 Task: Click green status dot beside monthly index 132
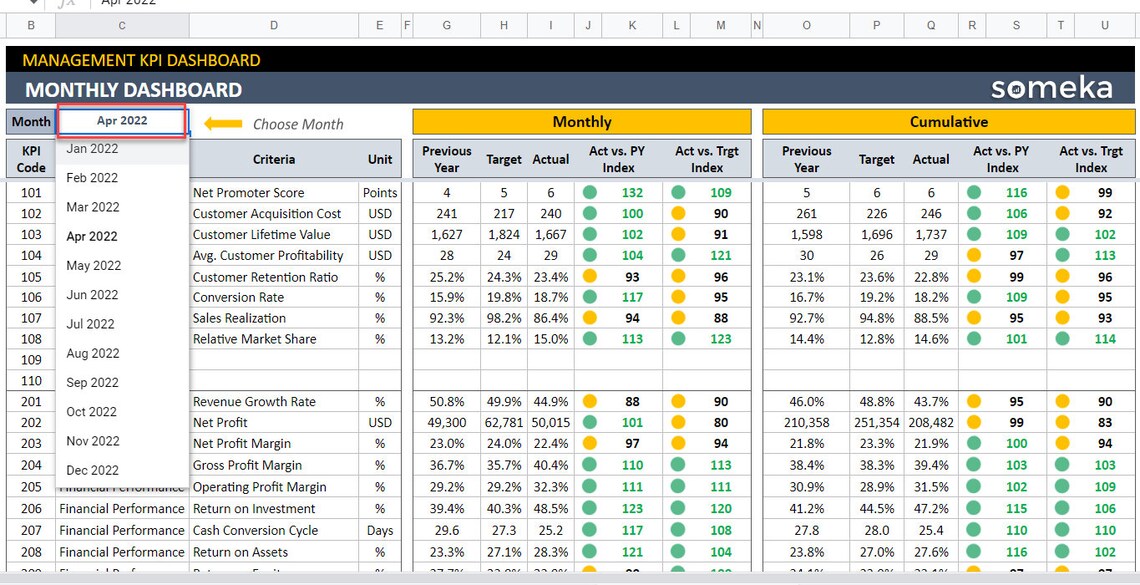point(590,193)
